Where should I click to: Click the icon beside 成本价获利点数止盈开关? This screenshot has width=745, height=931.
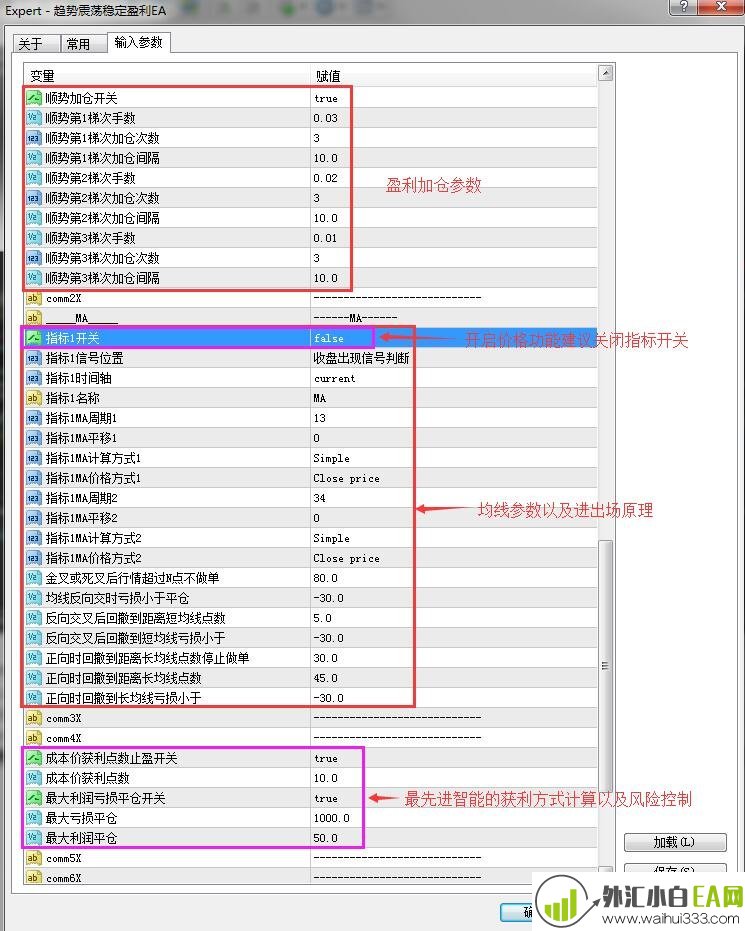(x=34, y=758)
